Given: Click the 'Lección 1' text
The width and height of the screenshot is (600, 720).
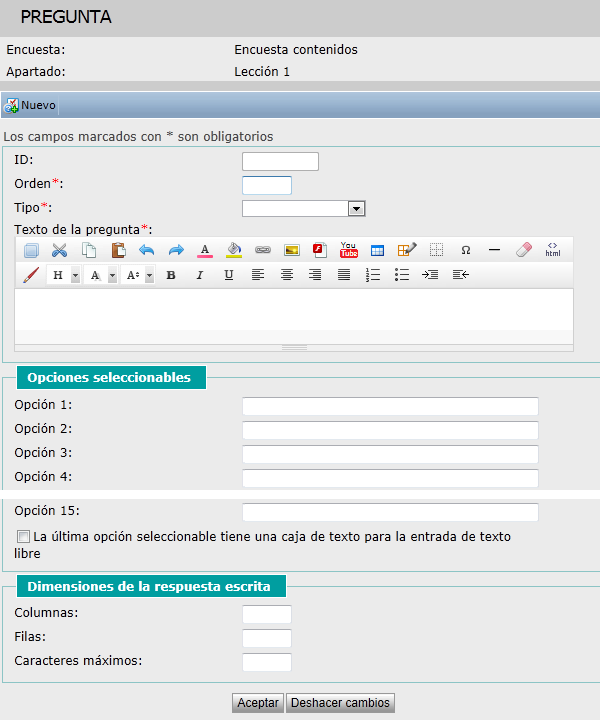Looking at the screenshot, I should pyautogui.click(x=262, y=72).
